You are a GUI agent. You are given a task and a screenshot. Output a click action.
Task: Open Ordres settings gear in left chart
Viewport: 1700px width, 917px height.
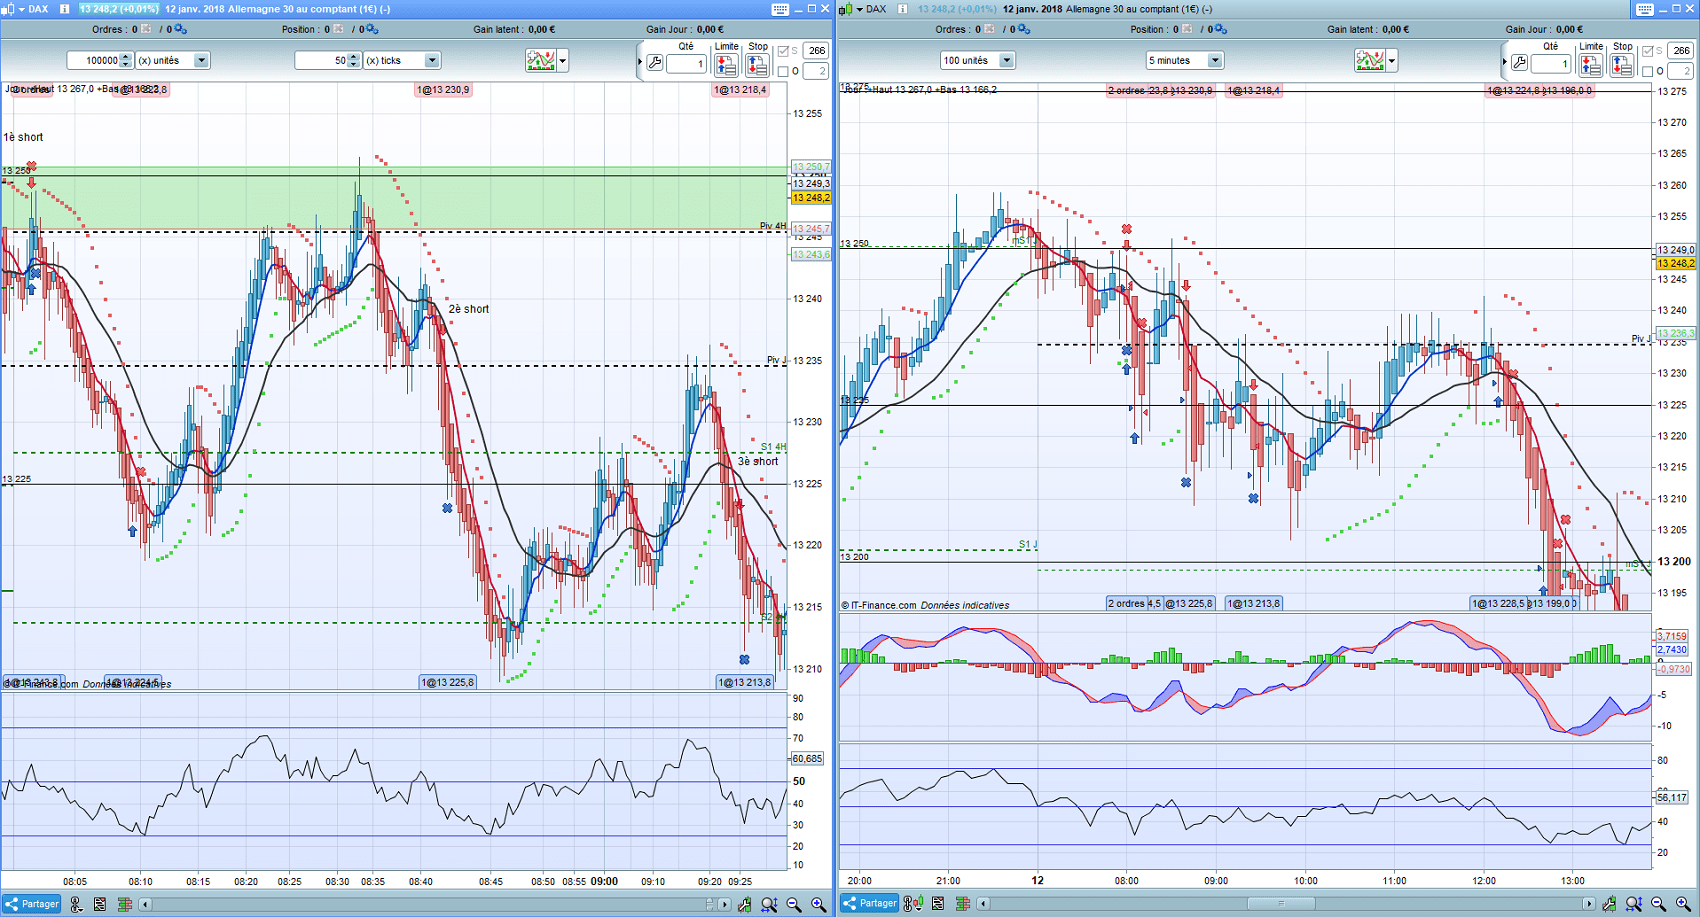[181, 30]
